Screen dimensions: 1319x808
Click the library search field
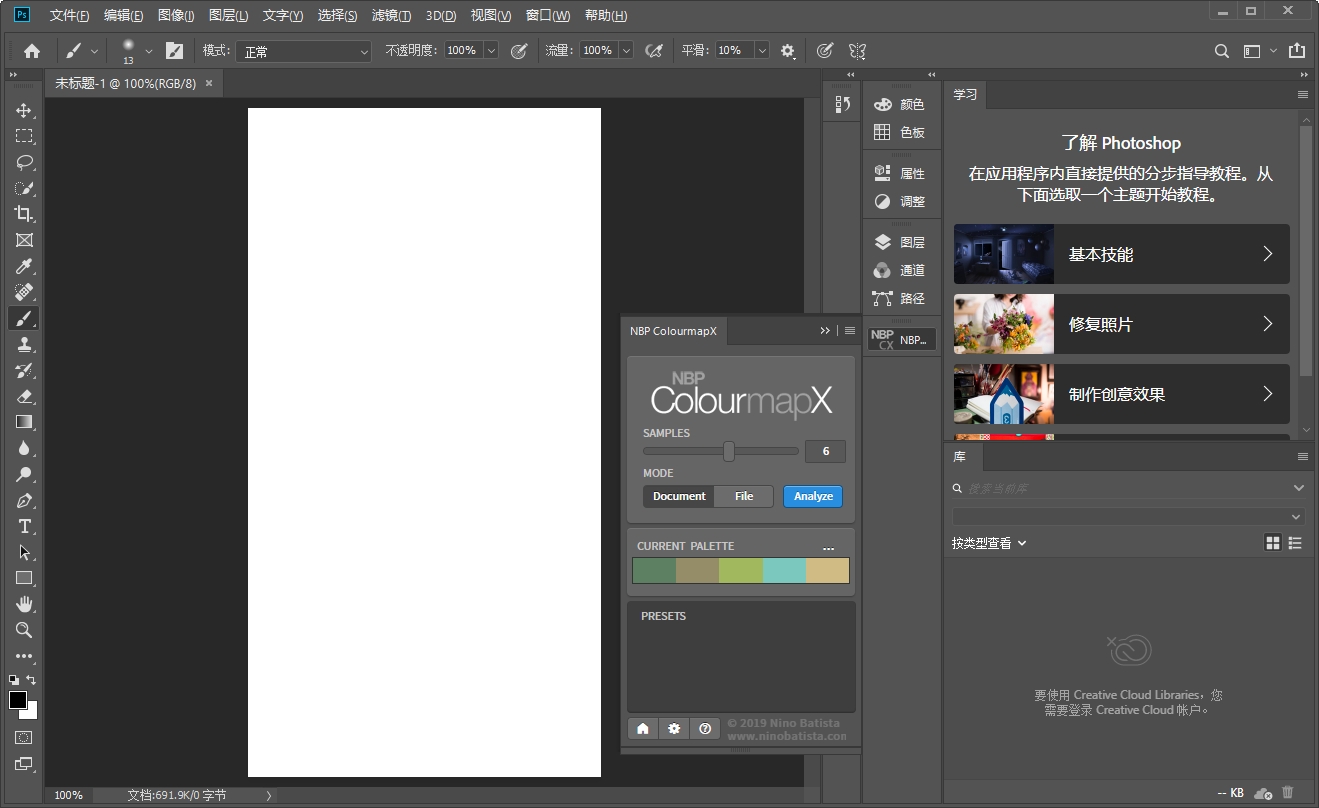1128,488
